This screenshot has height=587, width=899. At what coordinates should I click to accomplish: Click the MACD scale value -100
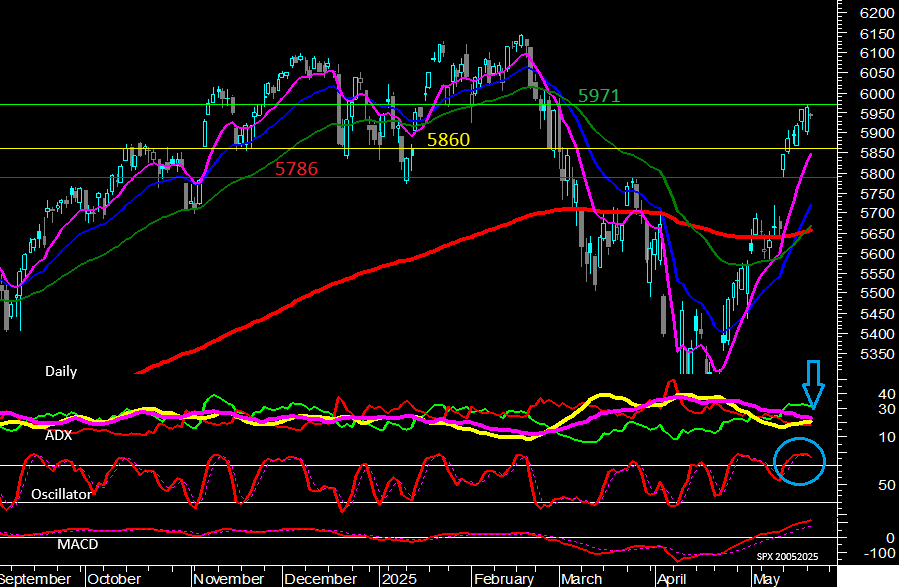[882, 553]
